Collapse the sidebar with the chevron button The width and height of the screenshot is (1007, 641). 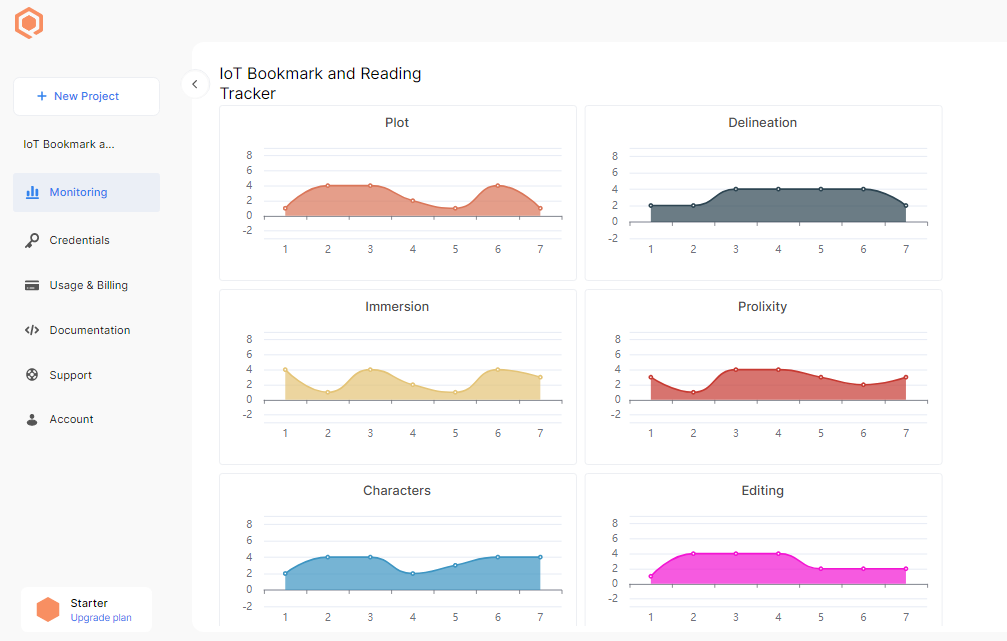[194, 85]
